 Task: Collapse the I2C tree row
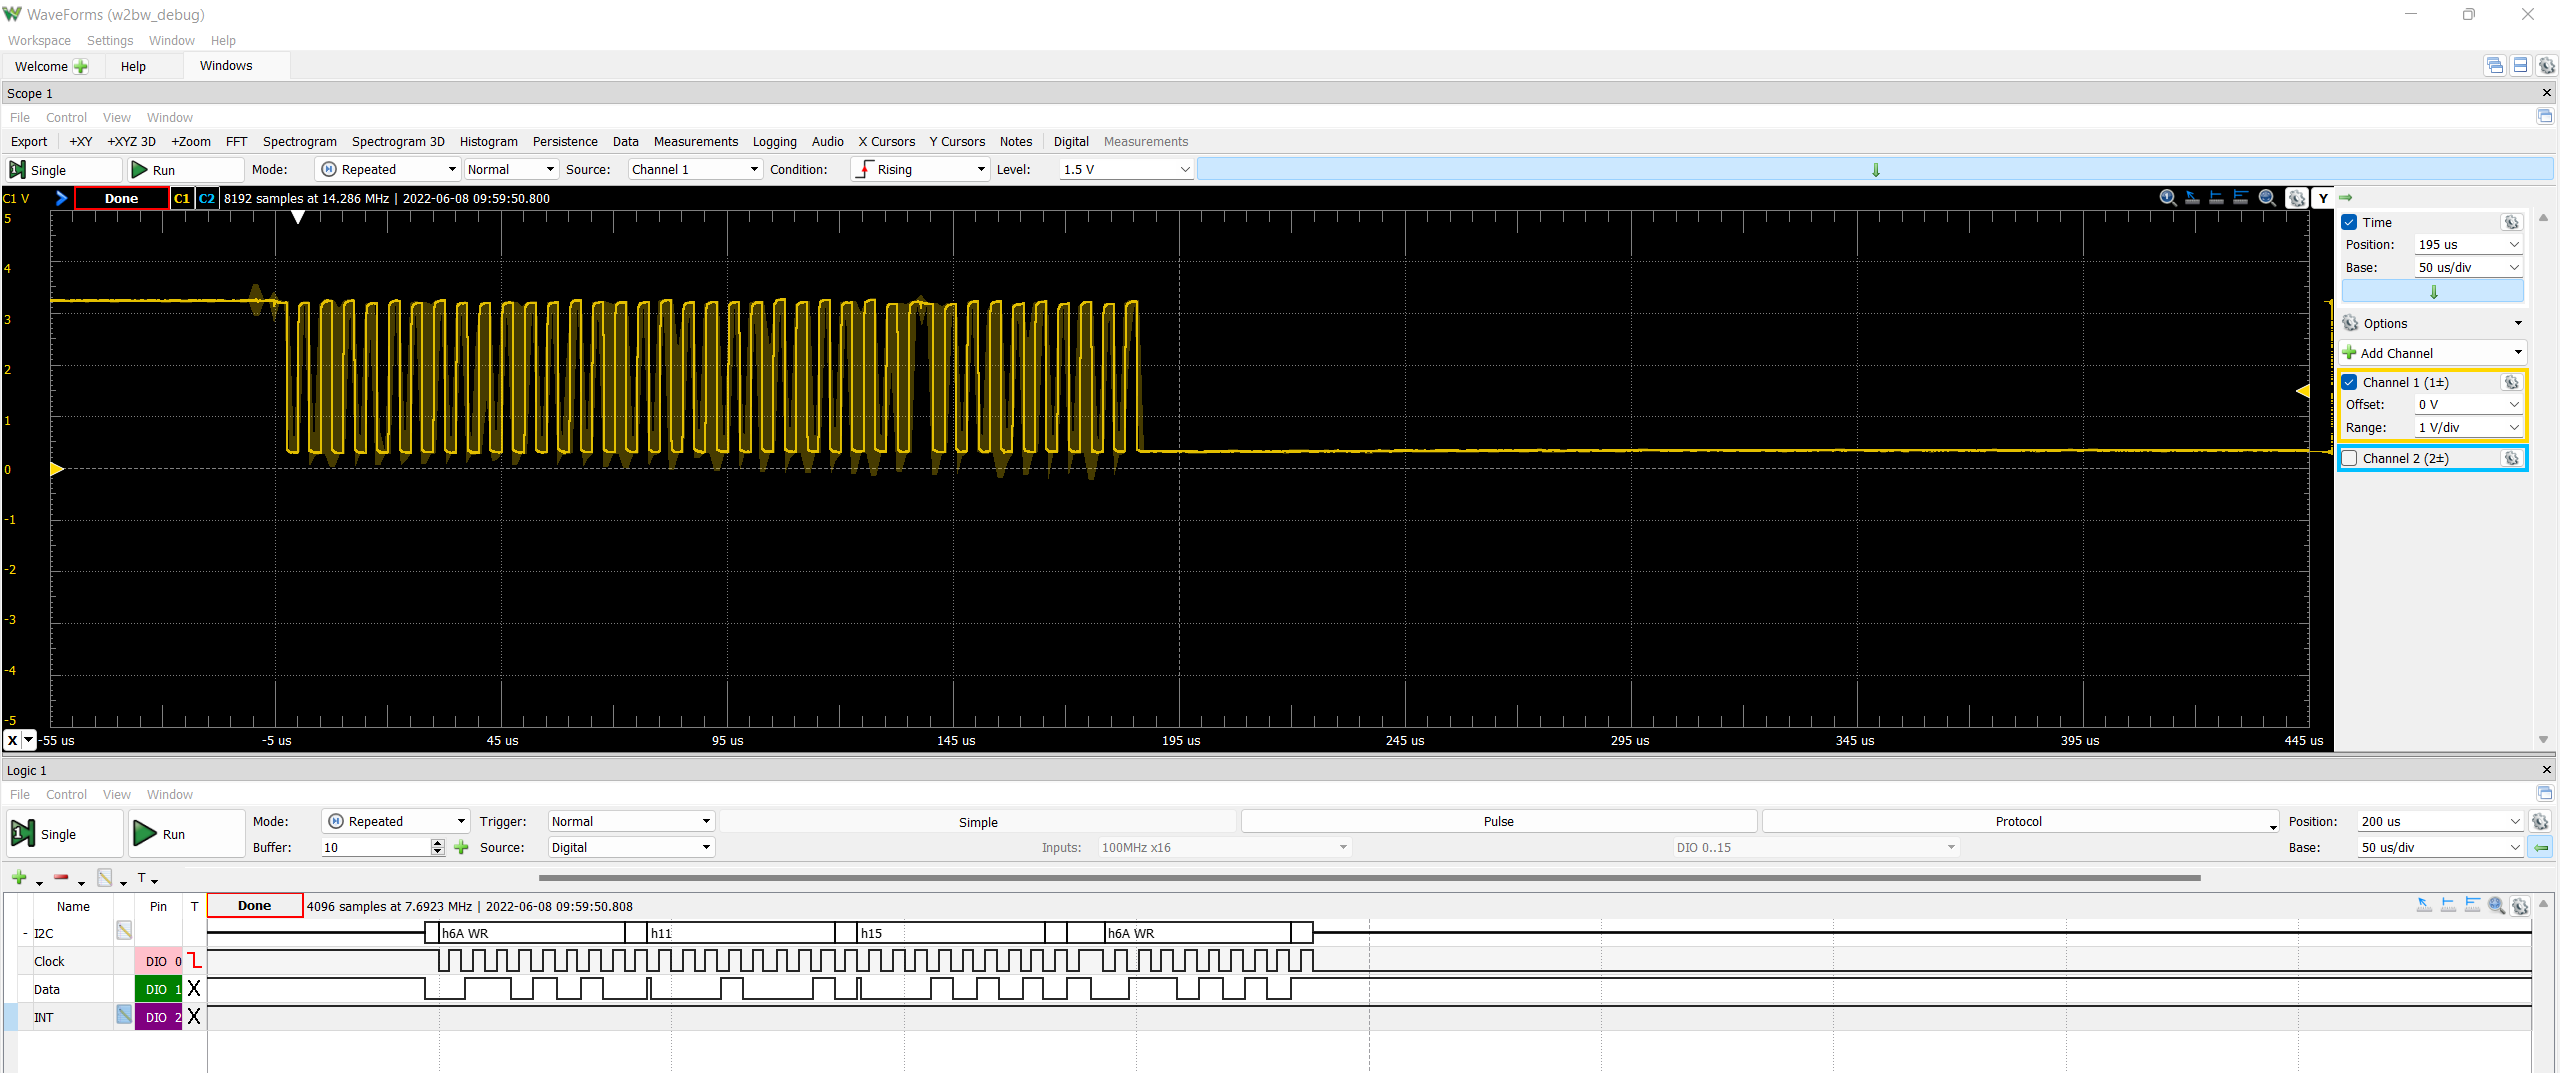pos(25,934)
